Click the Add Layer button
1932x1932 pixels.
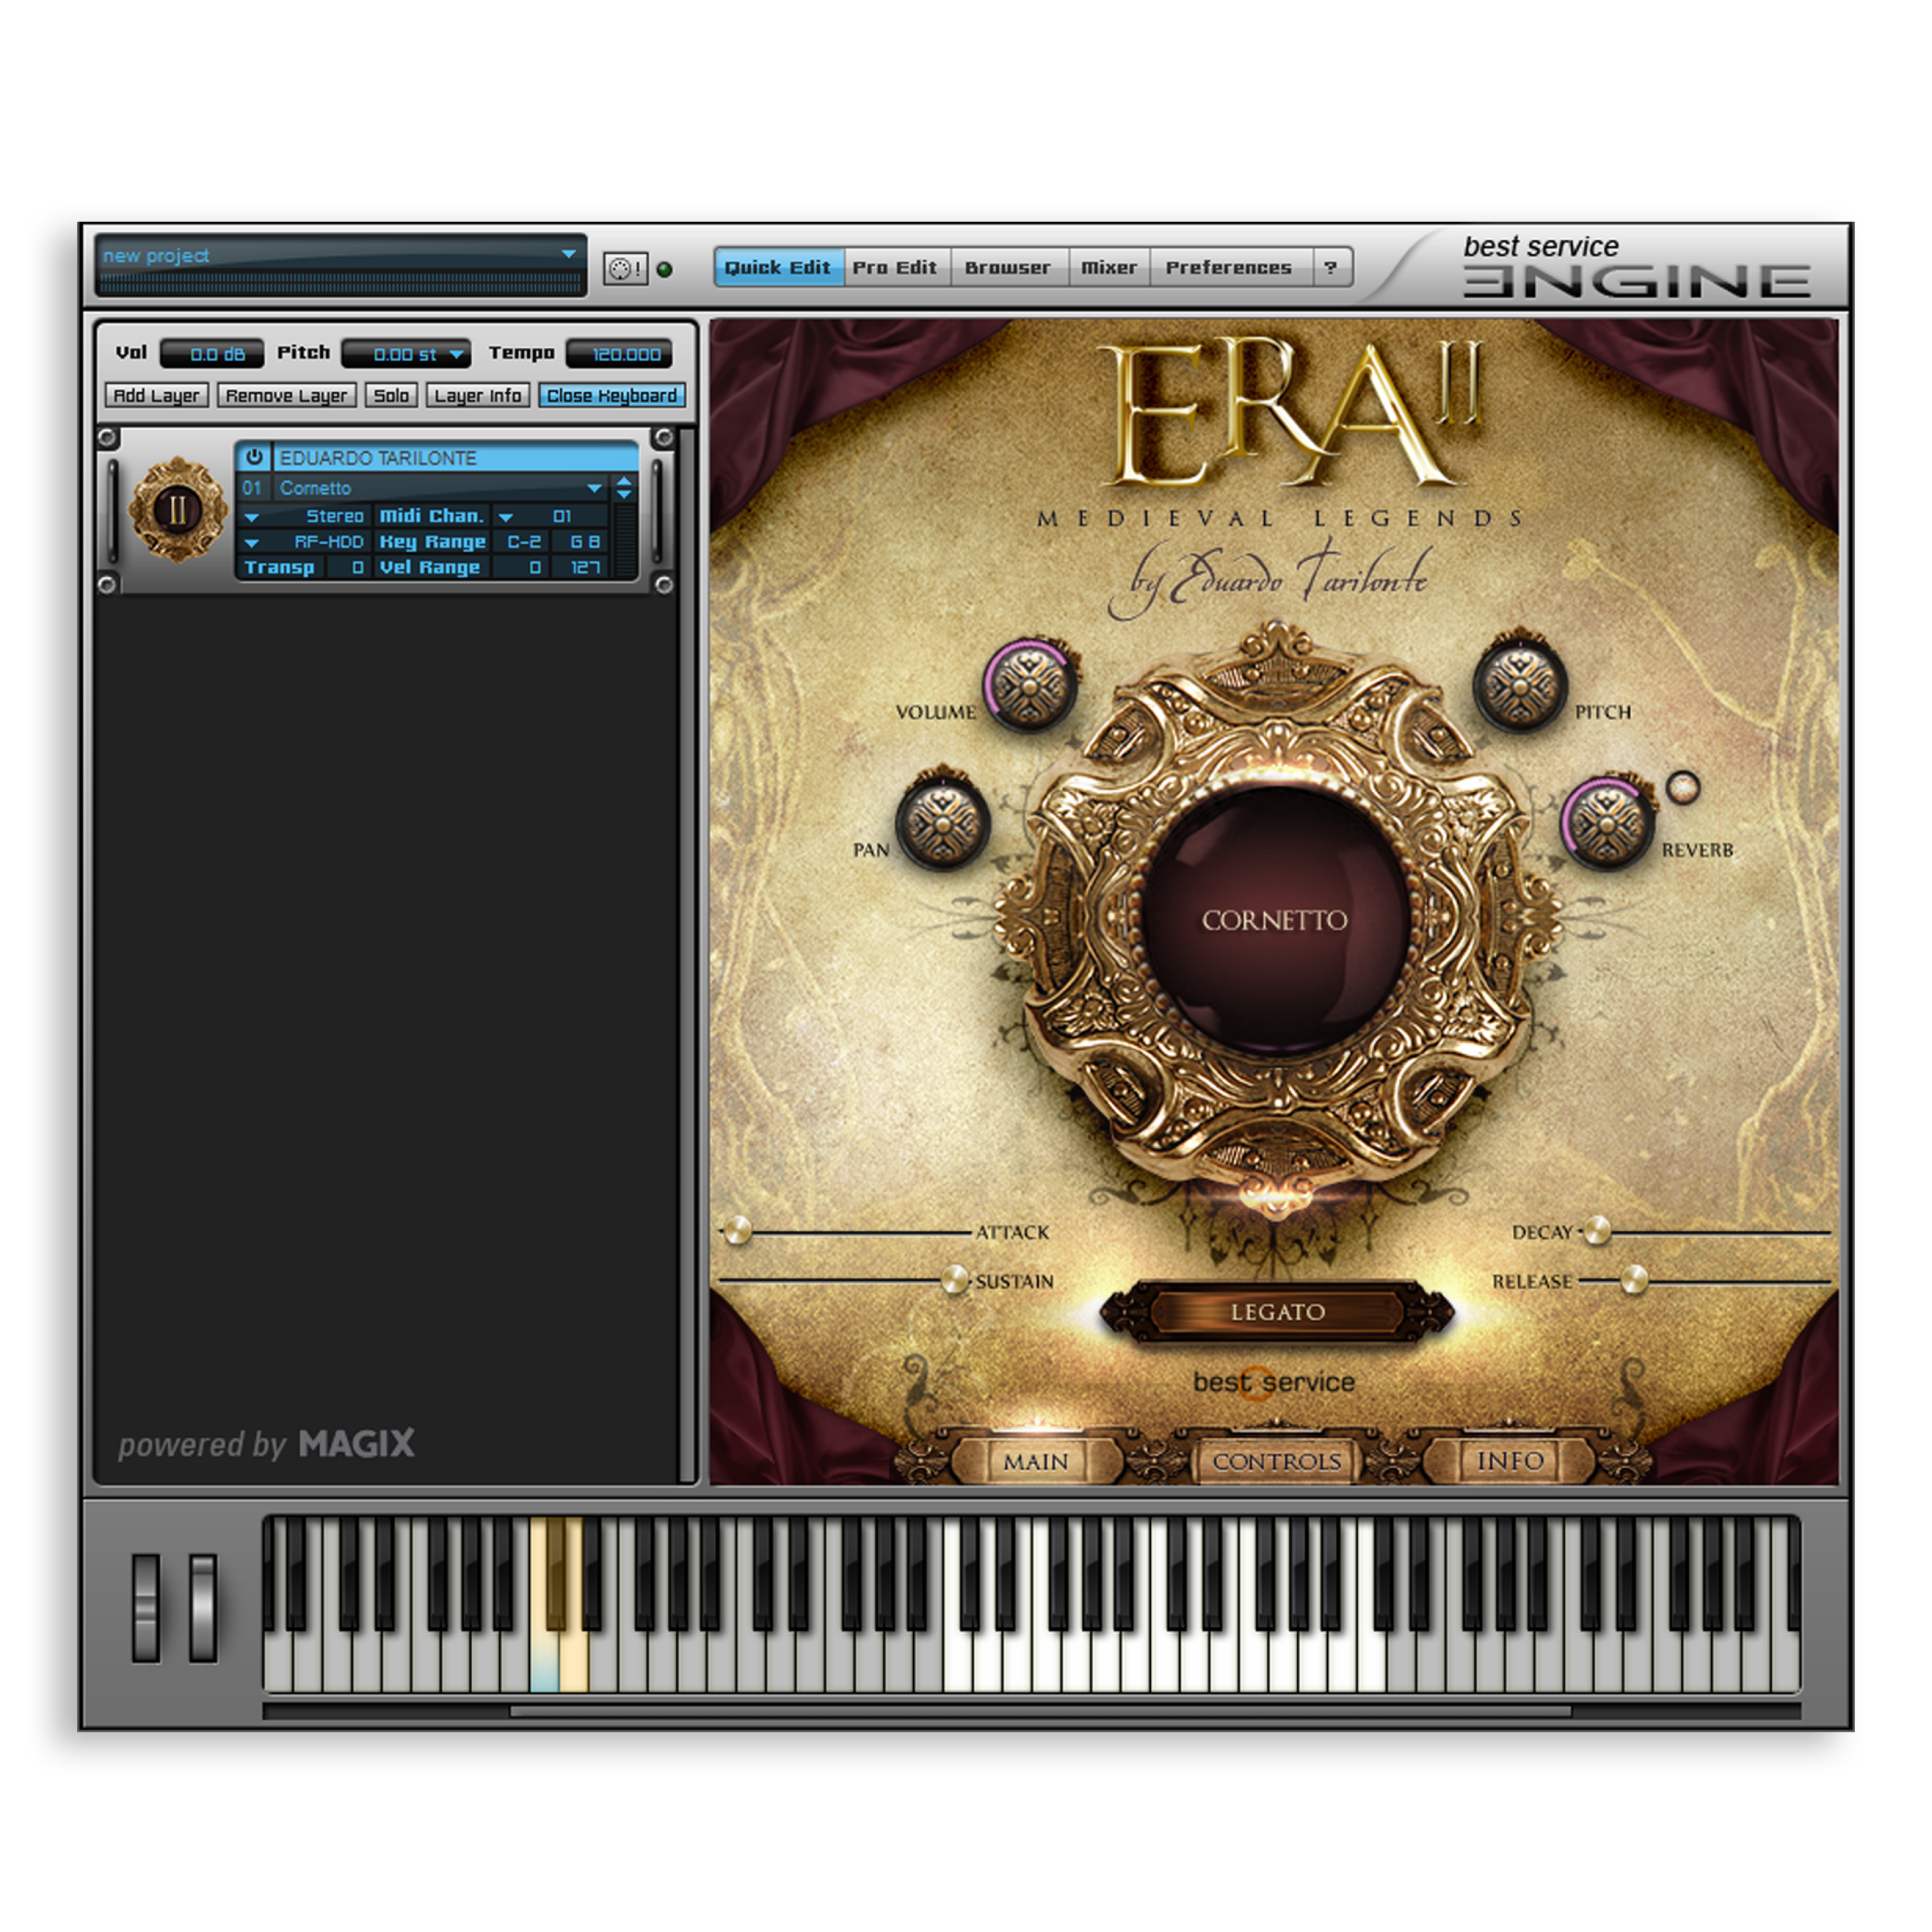coord(157,396)
